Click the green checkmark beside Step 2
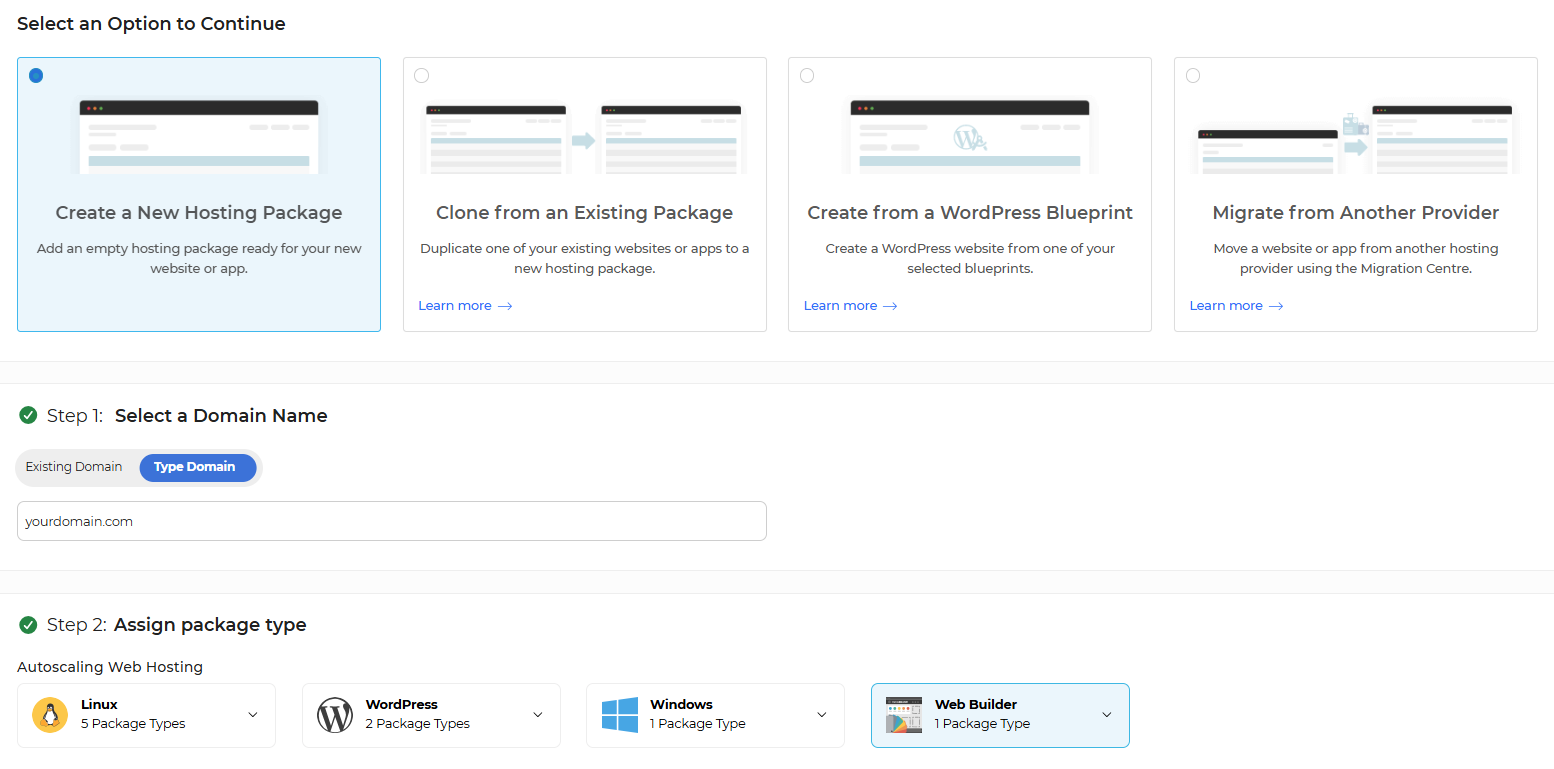 pyautogui.click(x=28, y=625)
